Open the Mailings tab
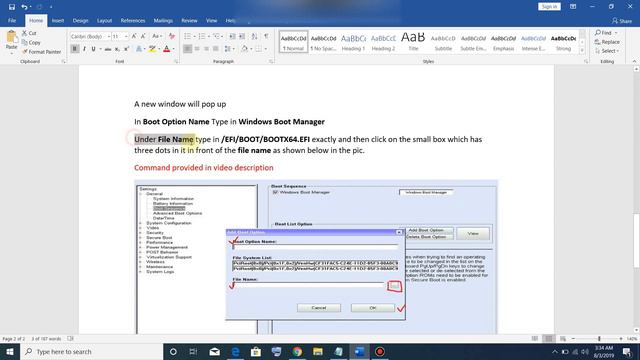This screenshot has width=640, height=360. point(163,20)
